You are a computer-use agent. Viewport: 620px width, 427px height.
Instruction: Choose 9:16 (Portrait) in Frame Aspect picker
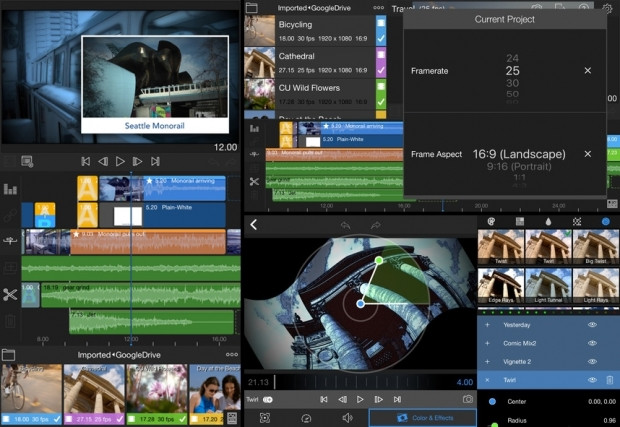pos(519,166)
